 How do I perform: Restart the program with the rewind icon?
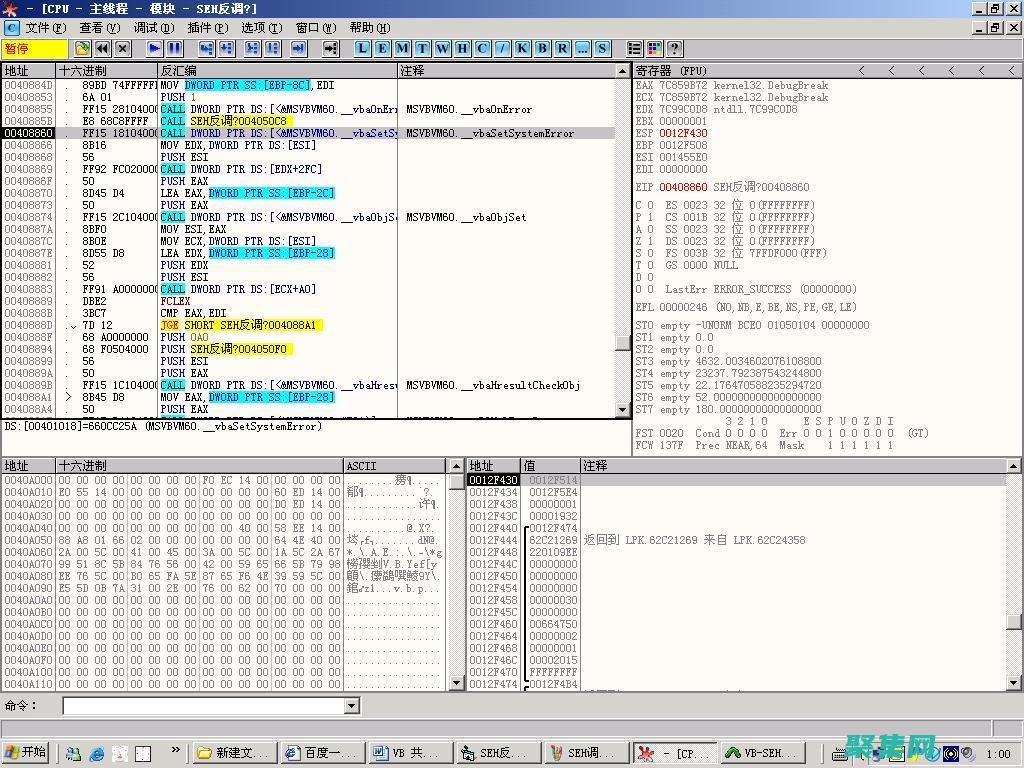coord(100,47)
